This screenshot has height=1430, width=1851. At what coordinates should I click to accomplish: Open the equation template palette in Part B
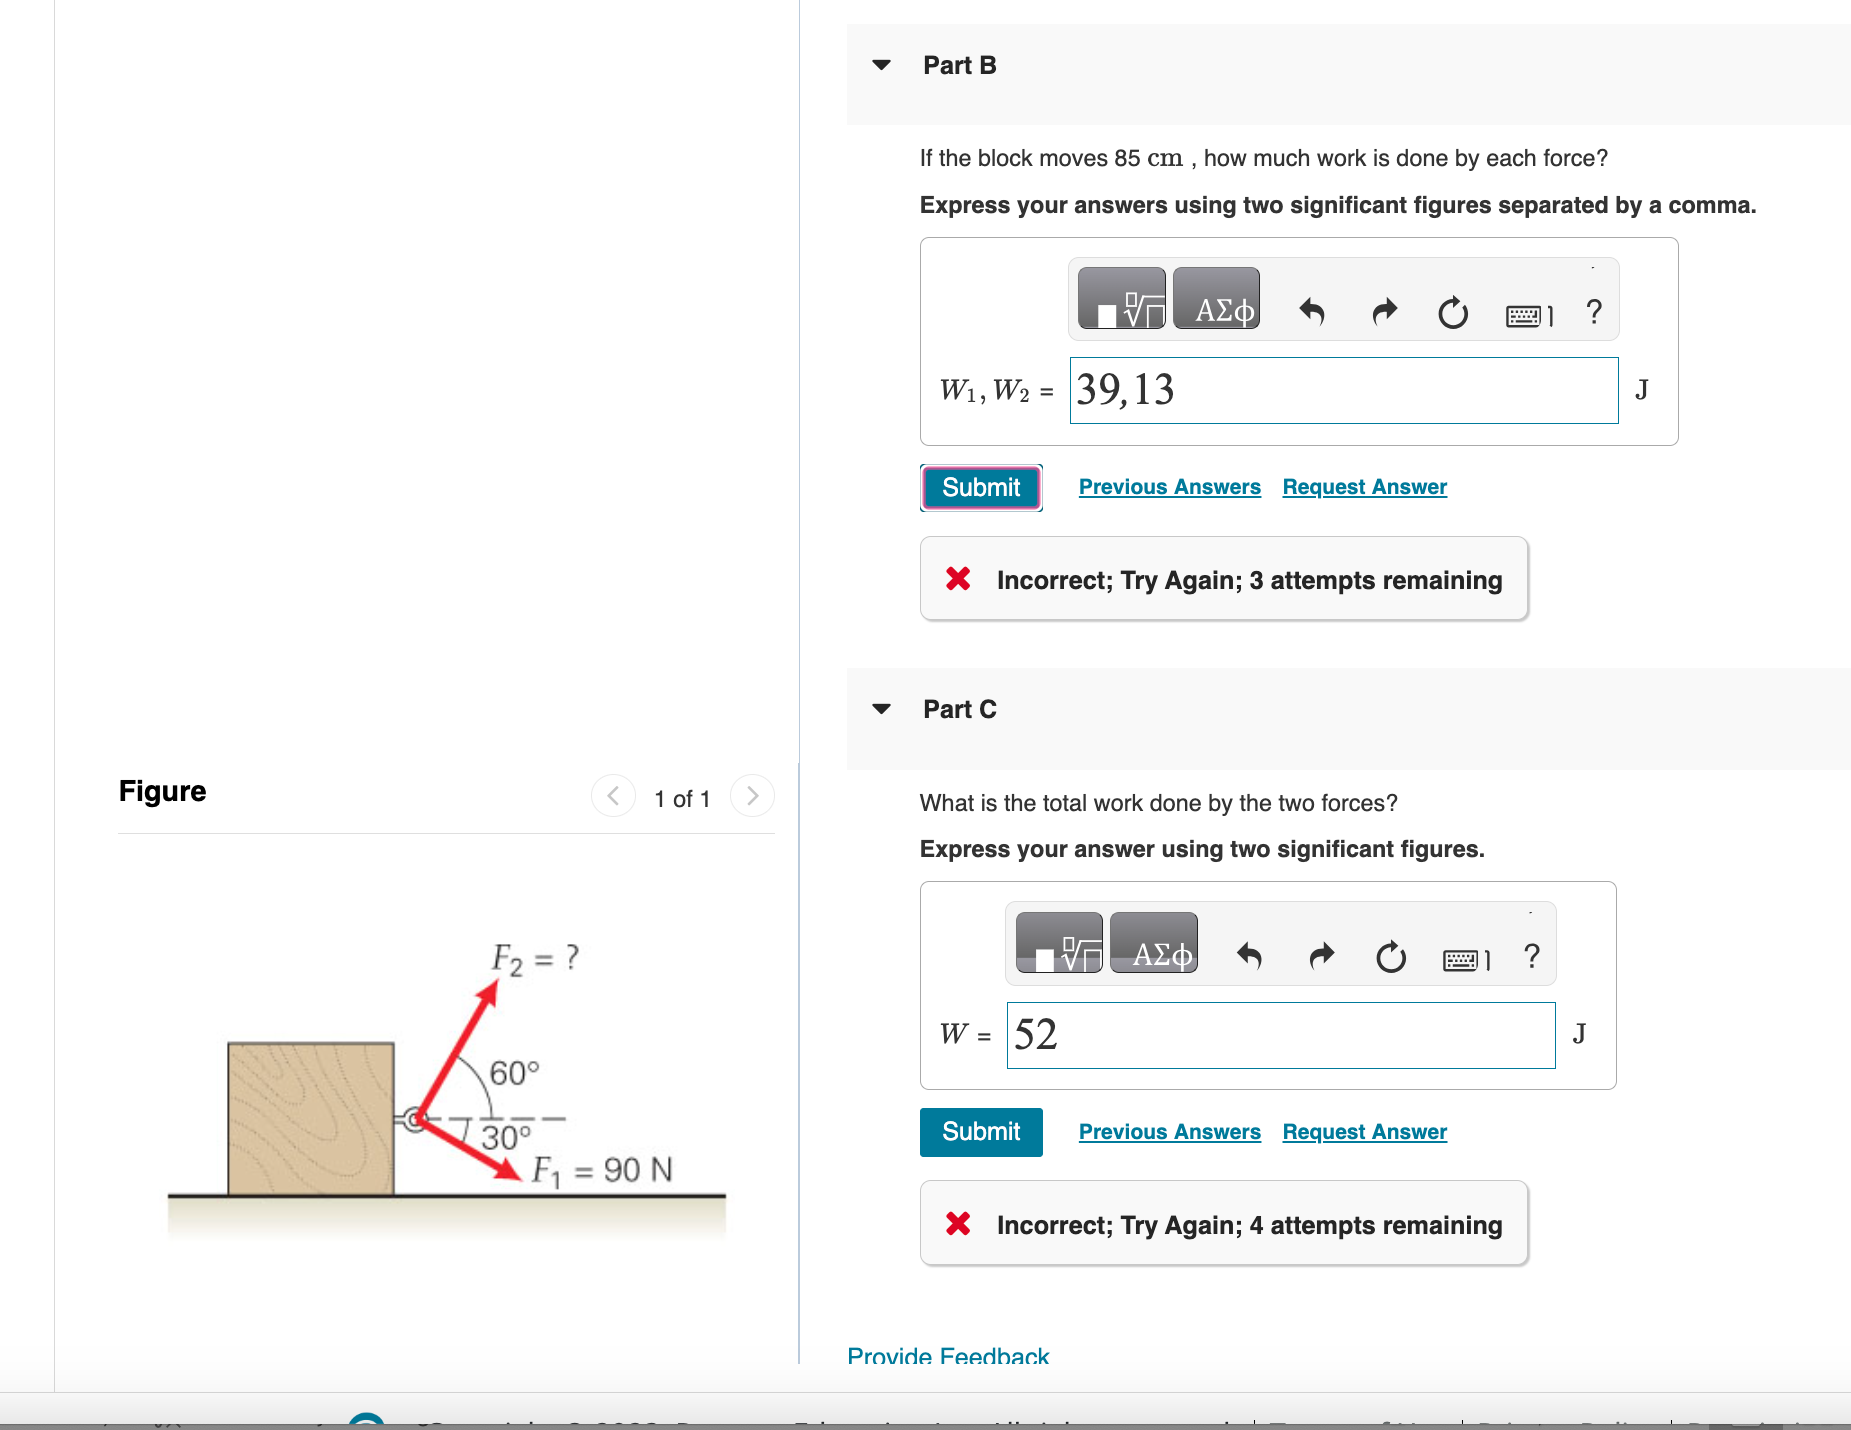pyautogui.click(x=1121, y=298)
